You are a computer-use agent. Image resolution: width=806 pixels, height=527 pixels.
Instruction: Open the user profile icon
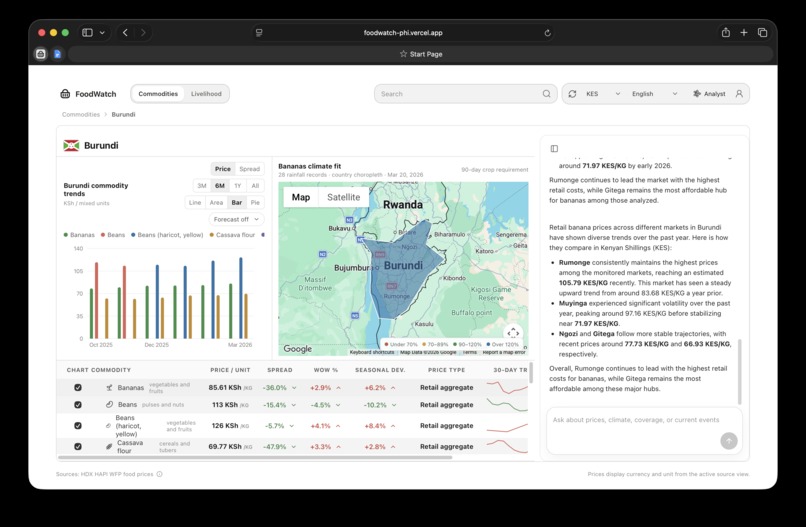(x=739, y=94)
